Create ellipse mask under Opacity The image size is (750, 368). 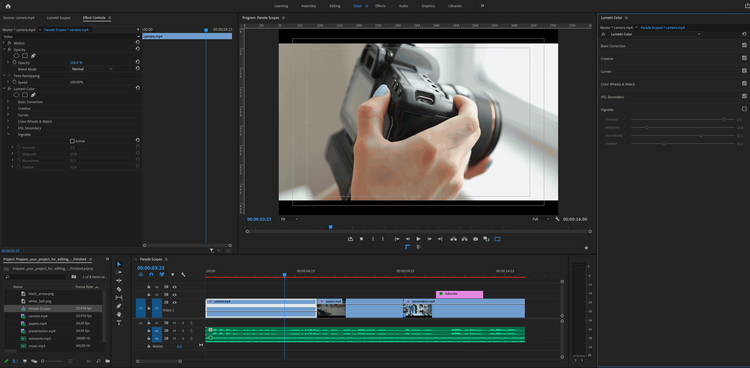tap(16, 56)
